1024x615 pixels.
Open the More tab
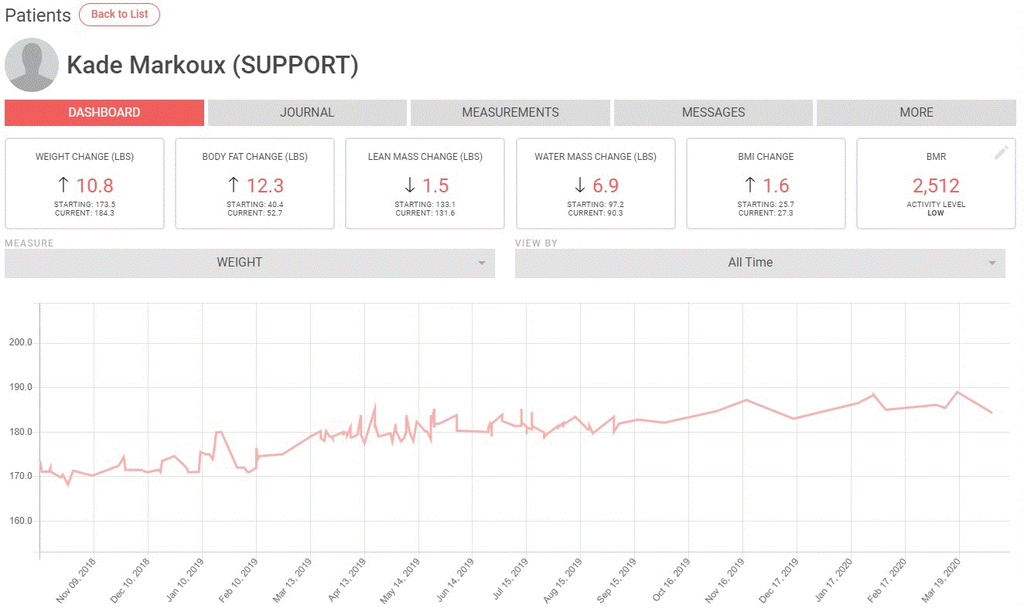pos(916,112)
